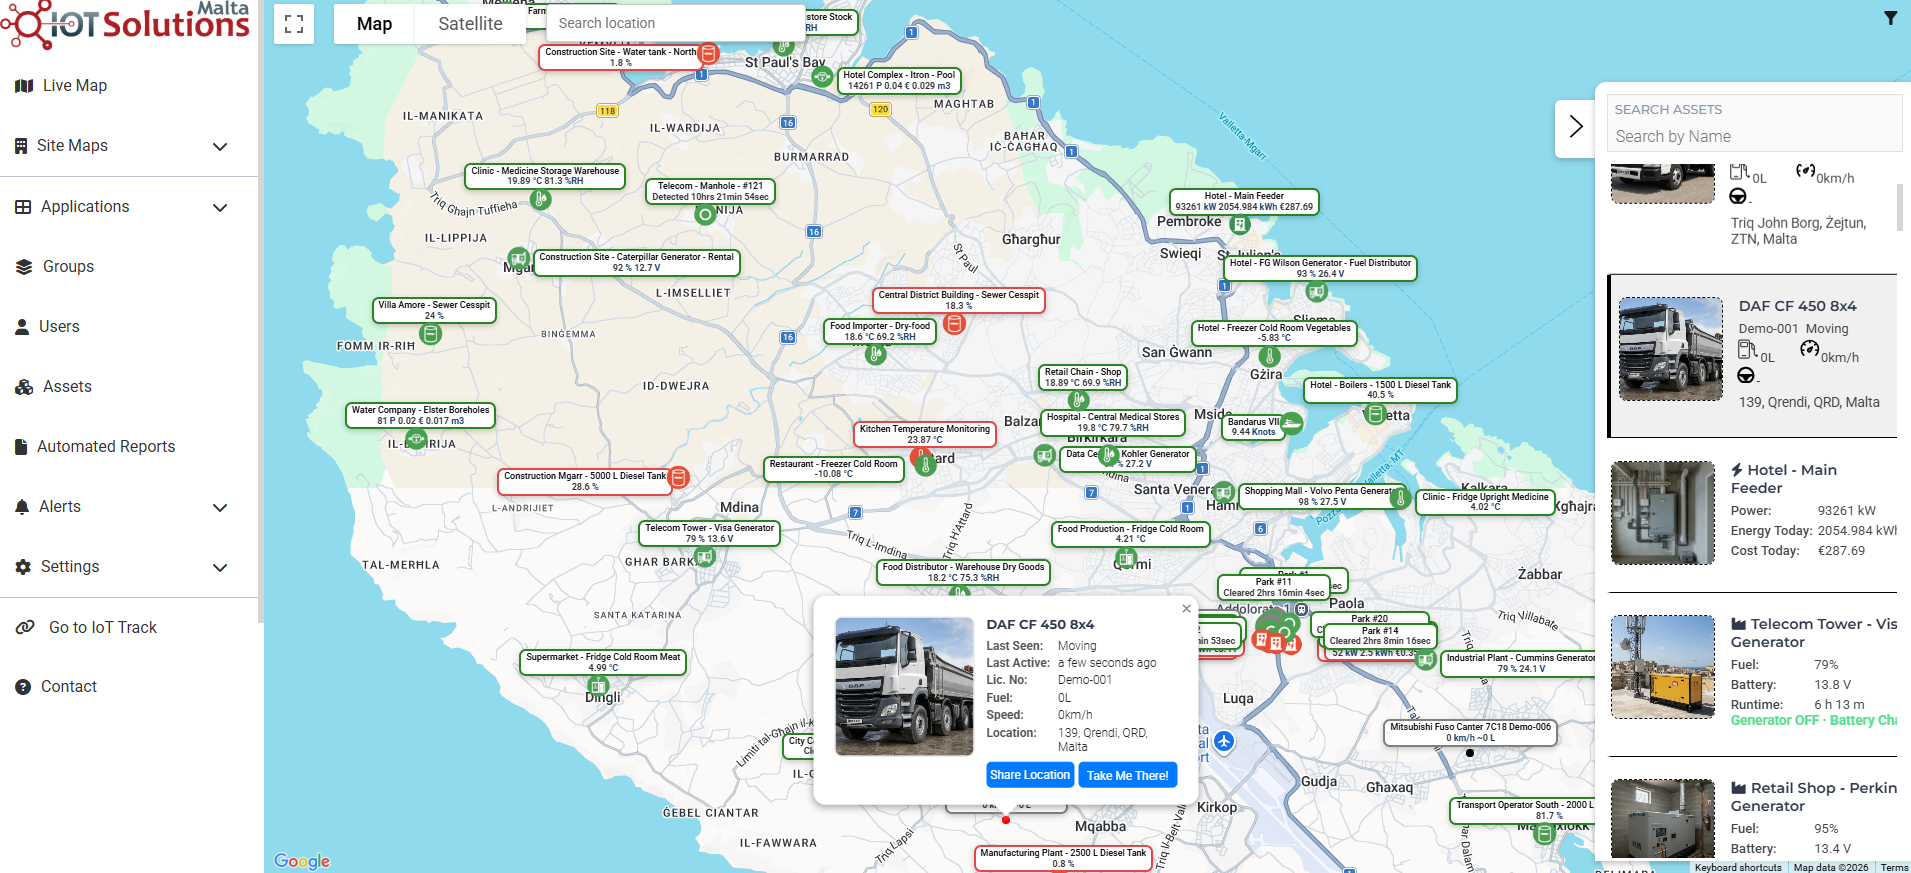Image resolution: width=1911 pixels, height=873 pixels.
Task: Click the Supermarket Fridge Cold Room Meat marker
Action: [598, 686]
